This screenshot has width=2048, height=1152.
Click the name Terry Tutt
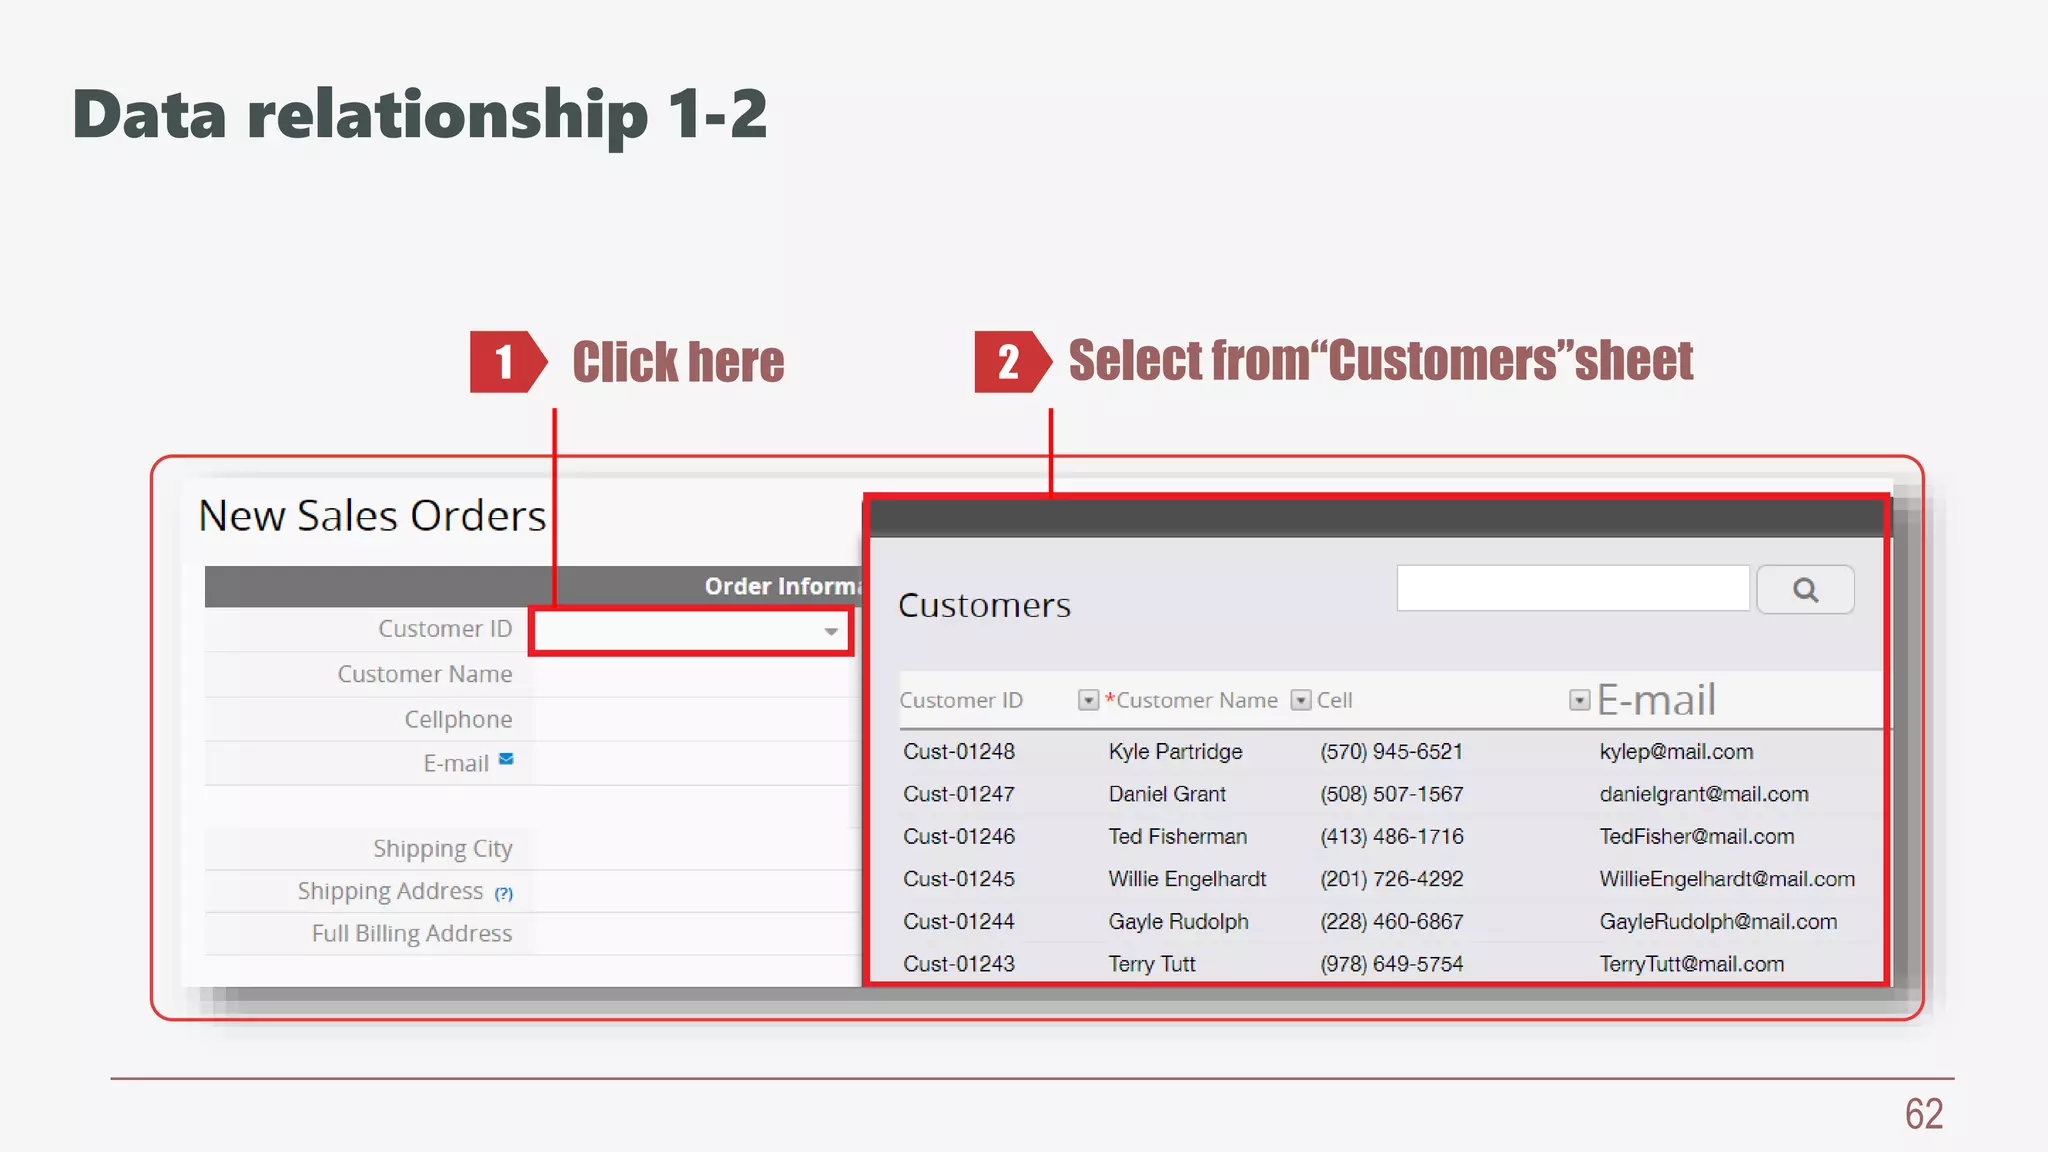pyautogui.click(x=1152, y=964)
